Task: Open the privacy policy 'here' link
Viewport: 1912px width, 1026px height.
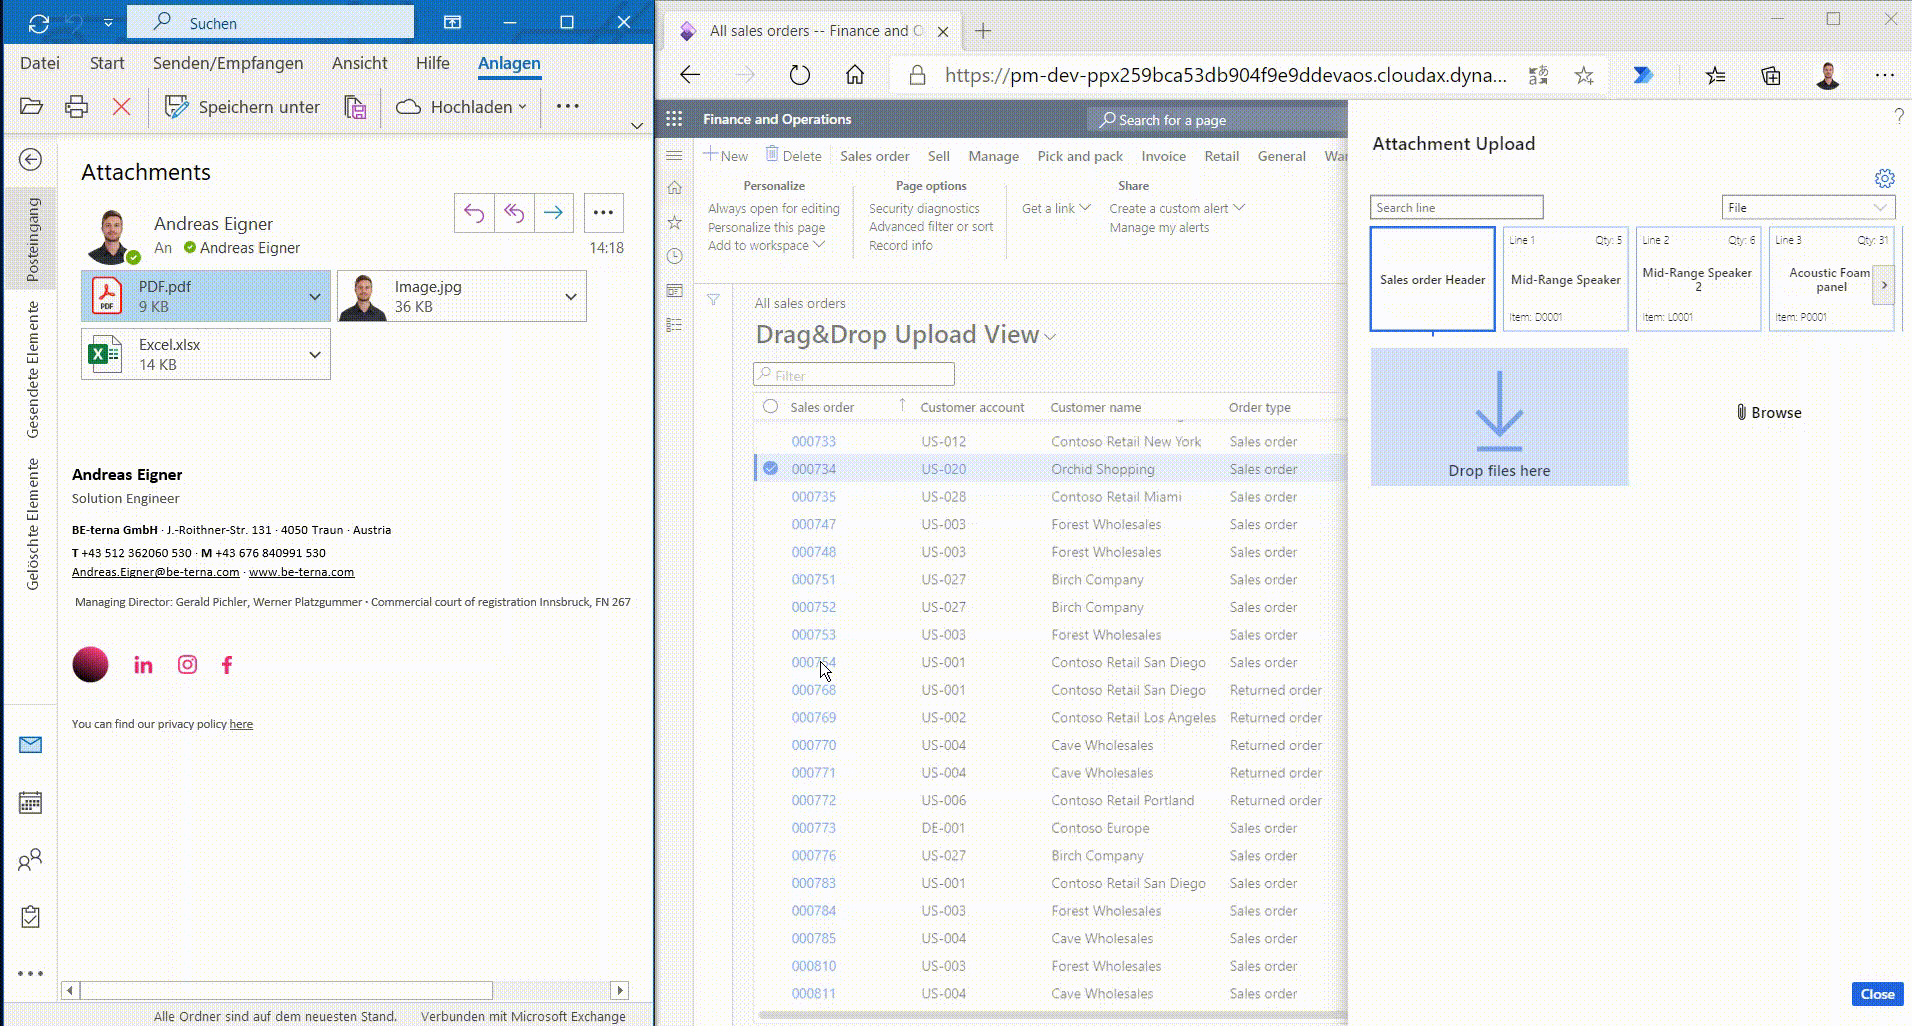Action: 241,724
